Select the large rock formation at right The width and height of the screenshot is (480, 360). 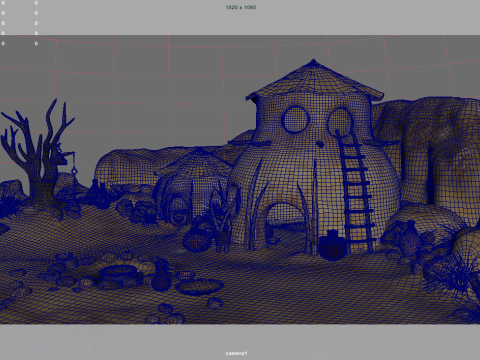(430, 150)
